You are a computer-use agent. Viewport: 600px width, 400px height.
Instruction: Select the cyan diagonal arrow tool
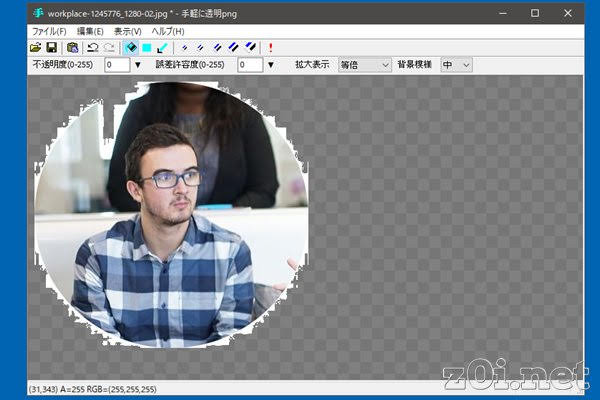point(163,48)
